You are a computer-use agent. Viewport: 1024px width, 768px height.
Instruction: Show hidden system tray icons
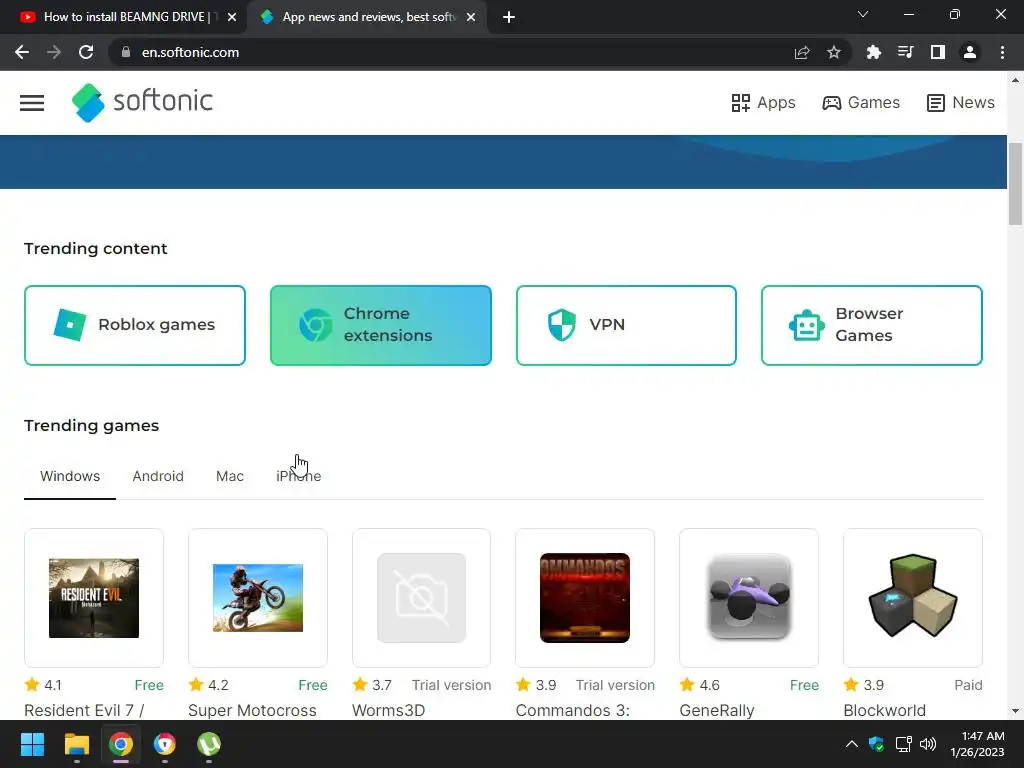pyautogui.click(x=852, y=744)
